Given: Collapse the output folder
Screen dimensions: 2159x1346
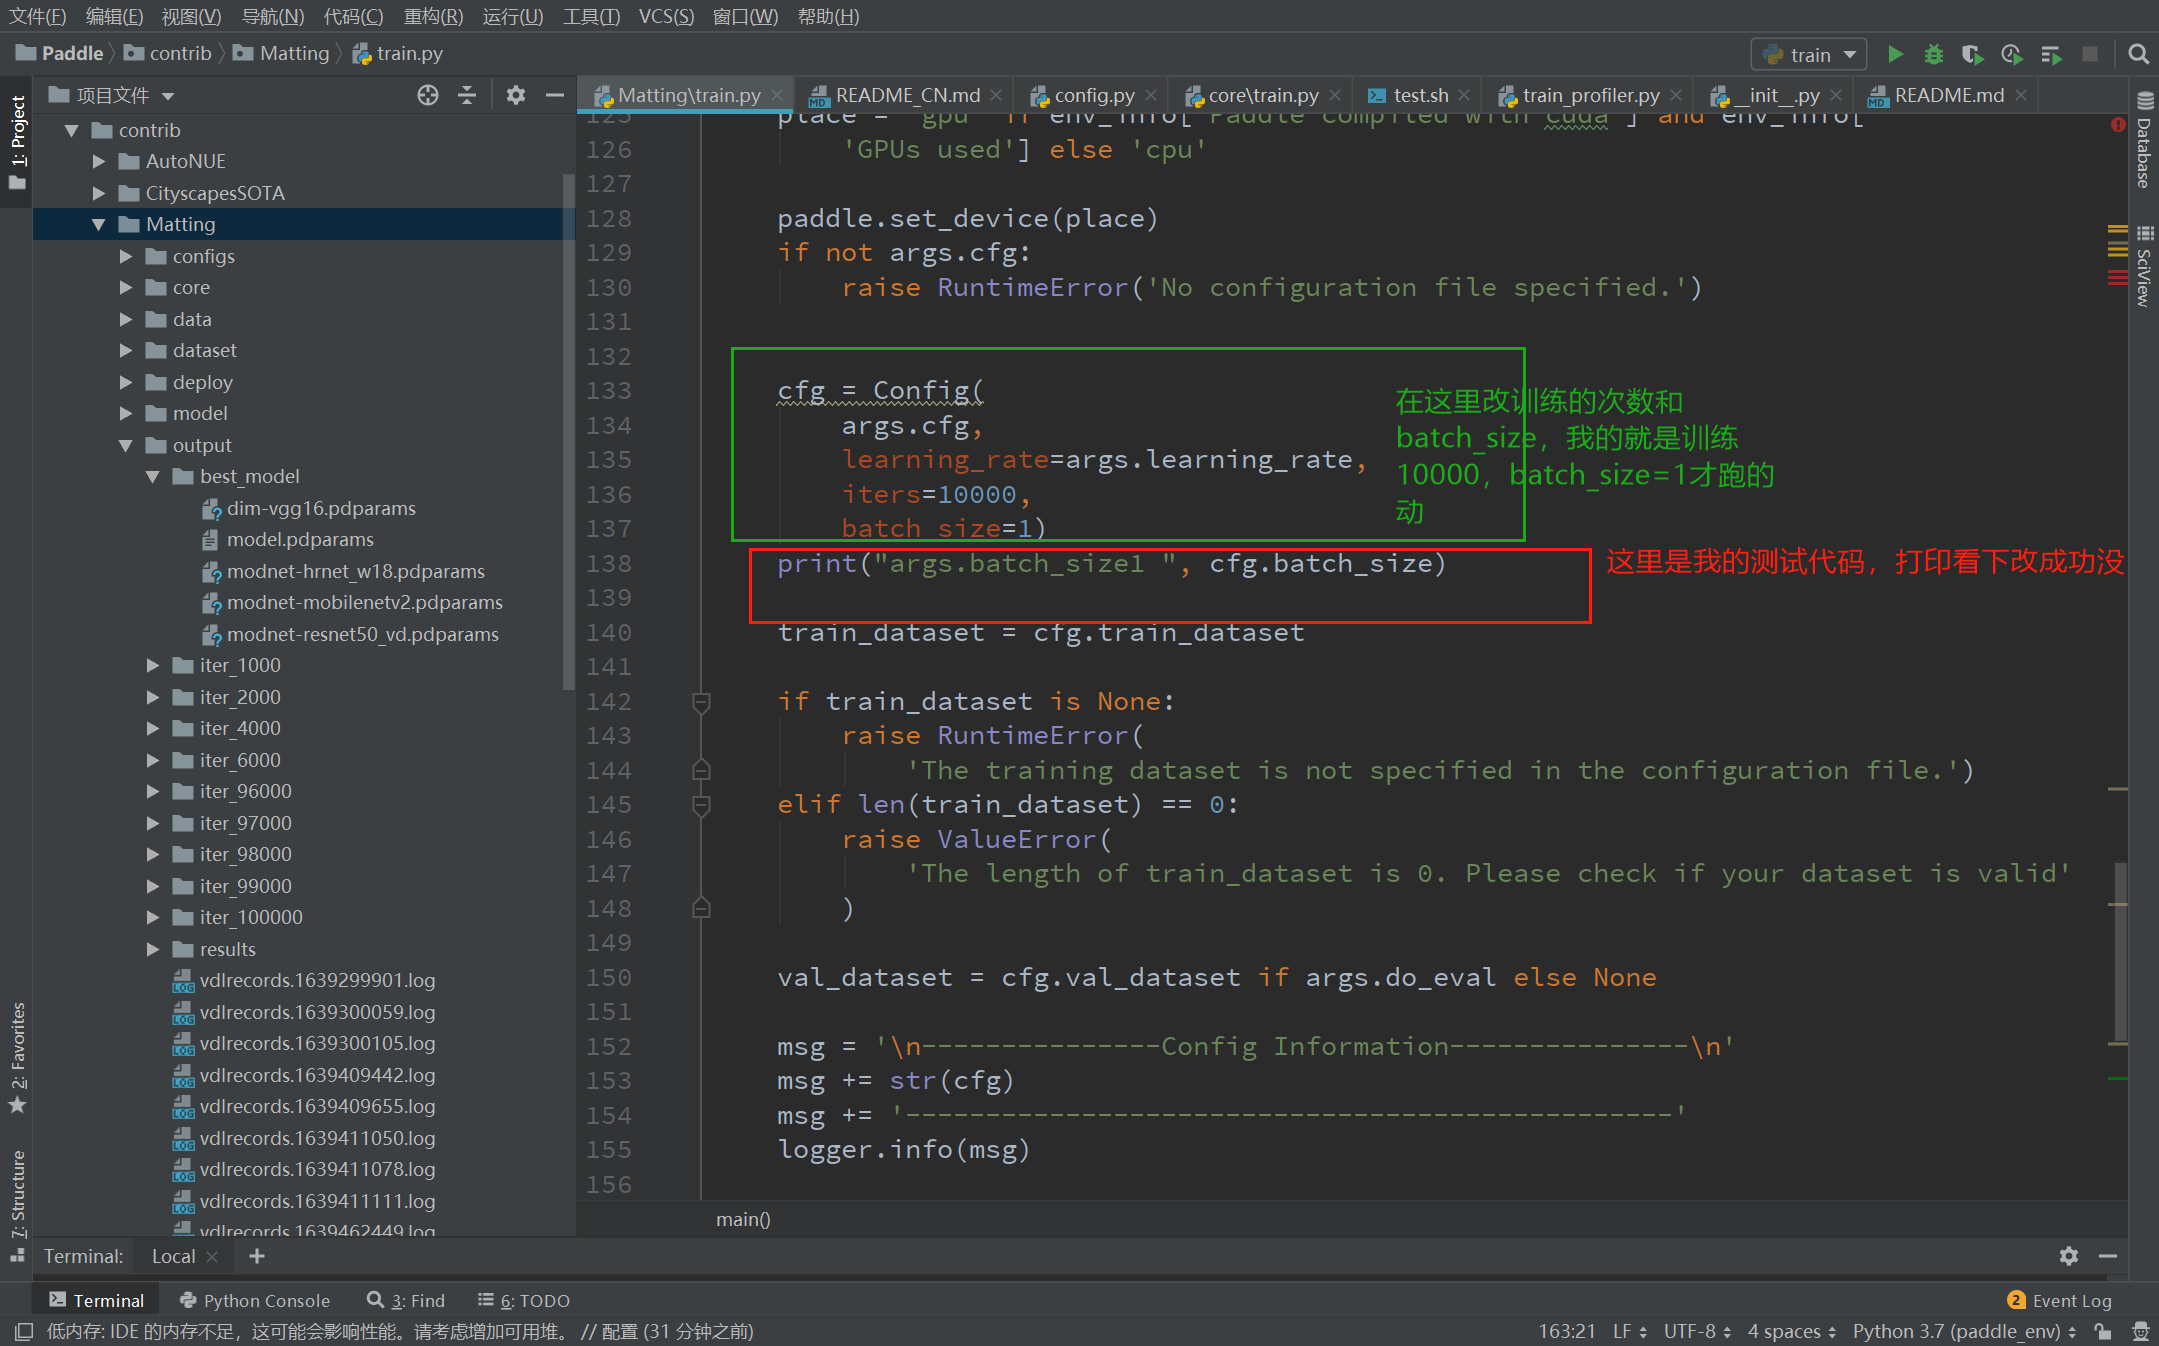Looking at the screenshot, I should (x=126, y=445).
